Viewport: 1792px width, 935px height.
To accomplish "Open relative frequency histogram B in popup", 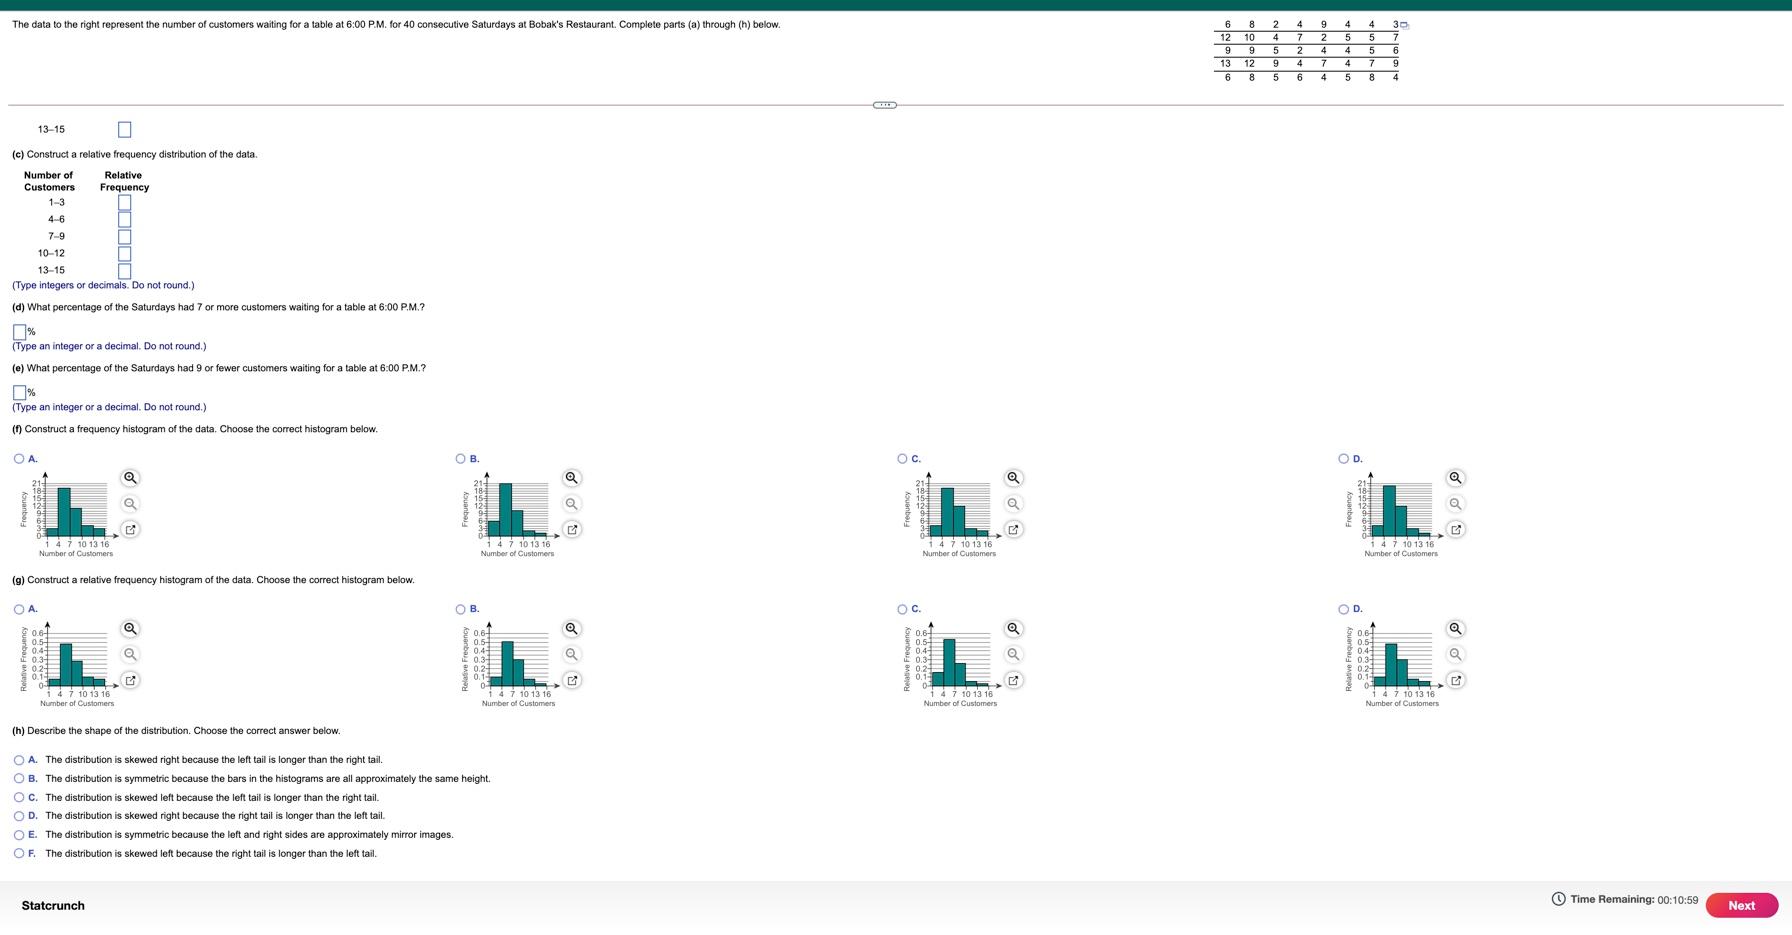I will pos(571,680).
